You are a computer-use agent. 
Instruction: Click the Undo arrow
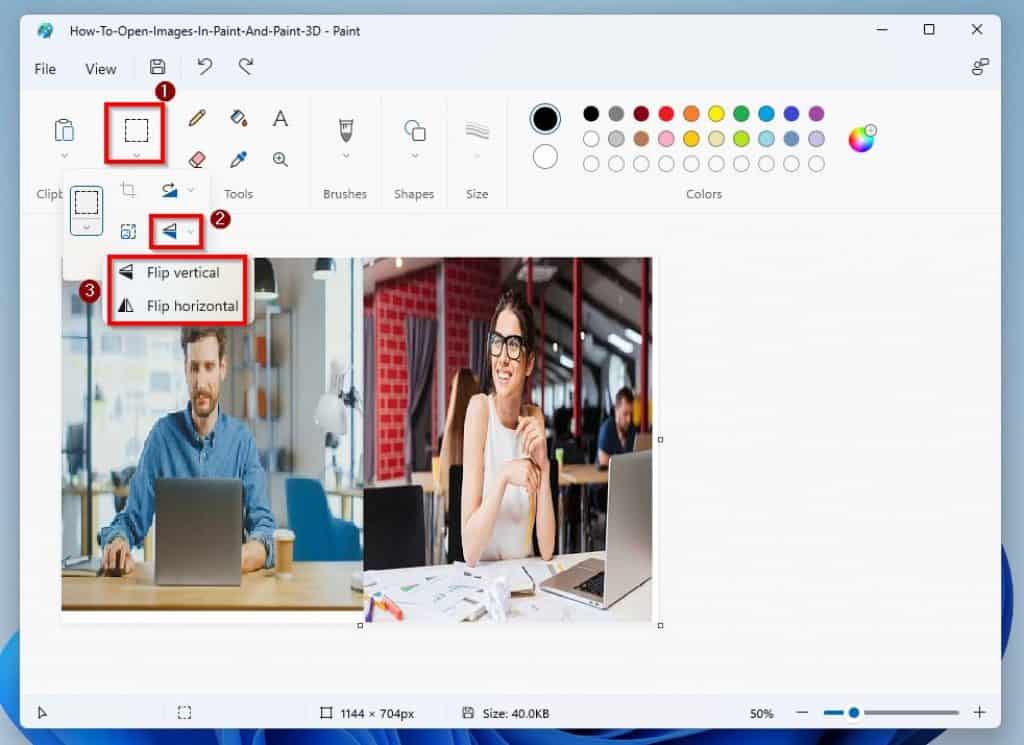point(204,67)
